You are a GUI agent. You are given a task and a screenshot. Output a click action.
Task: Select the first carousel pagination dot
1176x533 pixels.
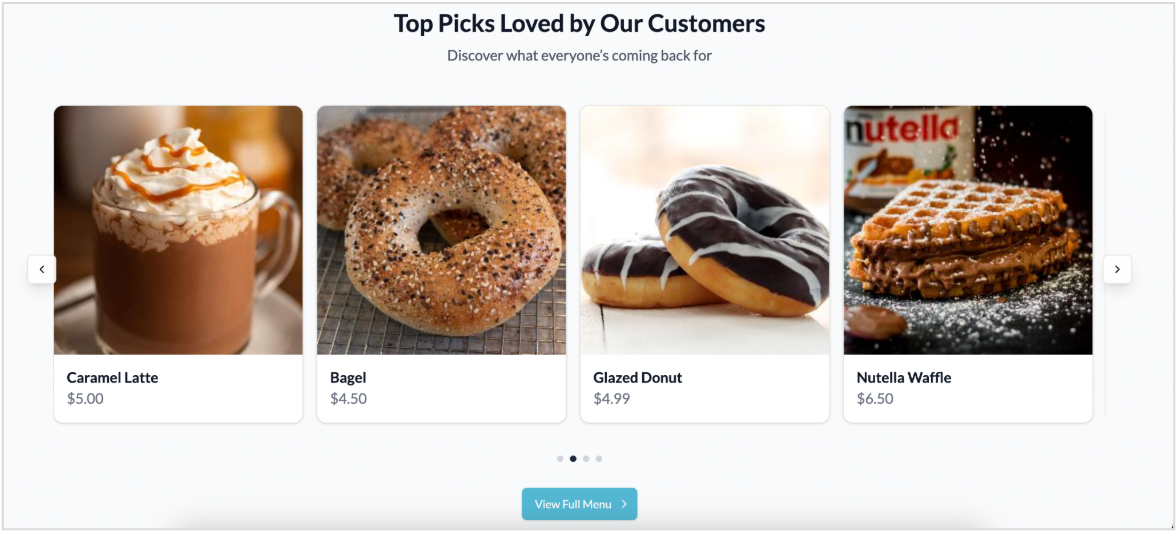(560, 459)
